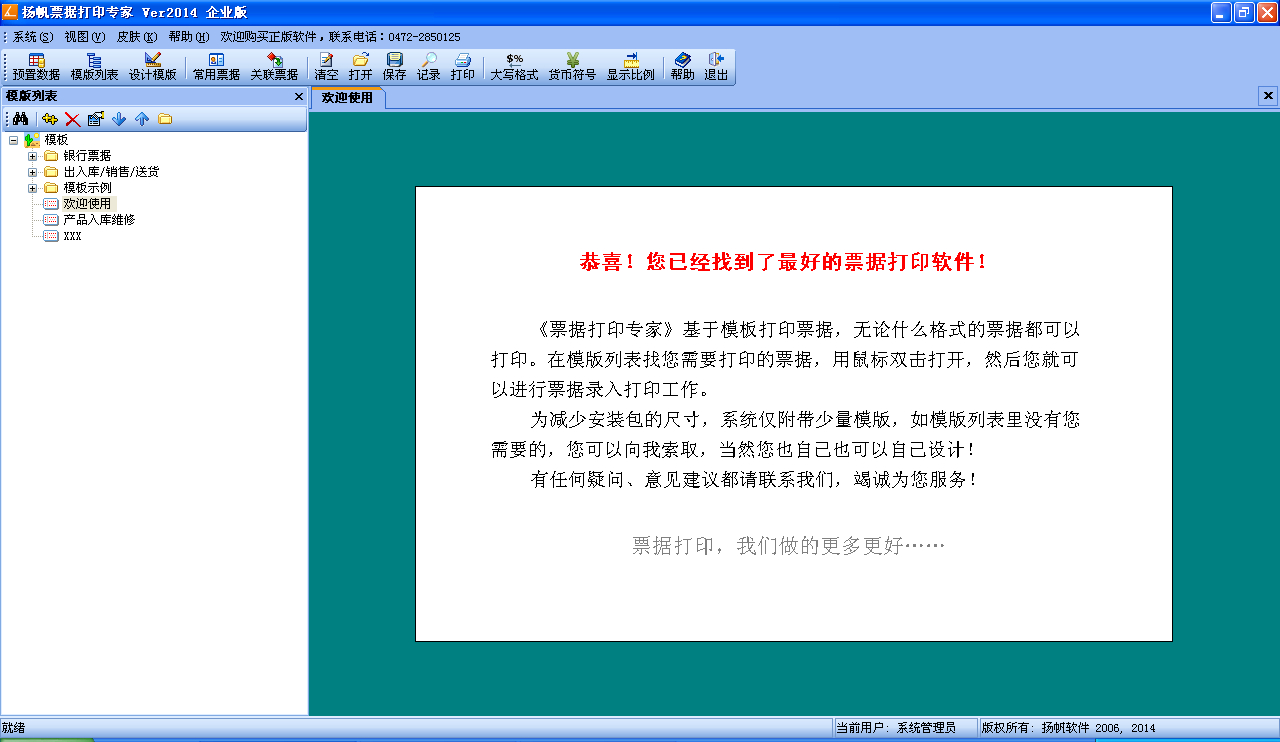The height and width of the screenshot is (742, 1280).
Task: Click the binoculars find icon in template panel
Action: (20, 119)
